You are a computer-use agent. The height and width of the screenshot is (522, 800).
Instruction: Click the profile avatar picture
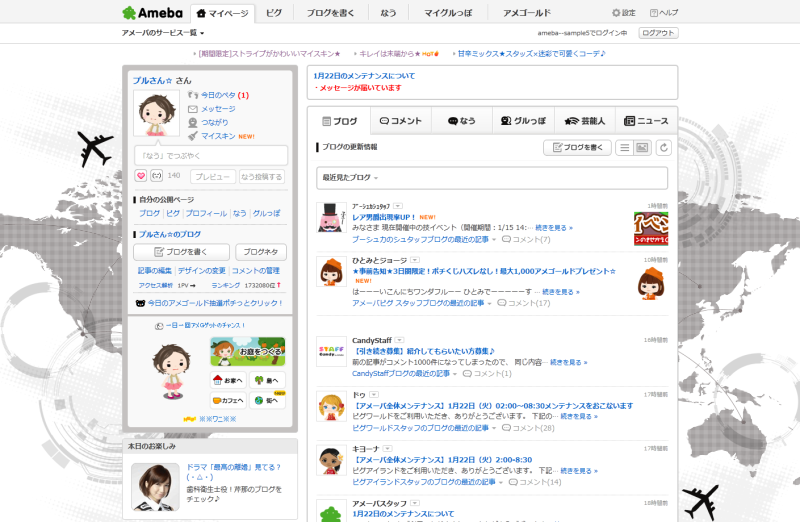[x=156, y=113]
